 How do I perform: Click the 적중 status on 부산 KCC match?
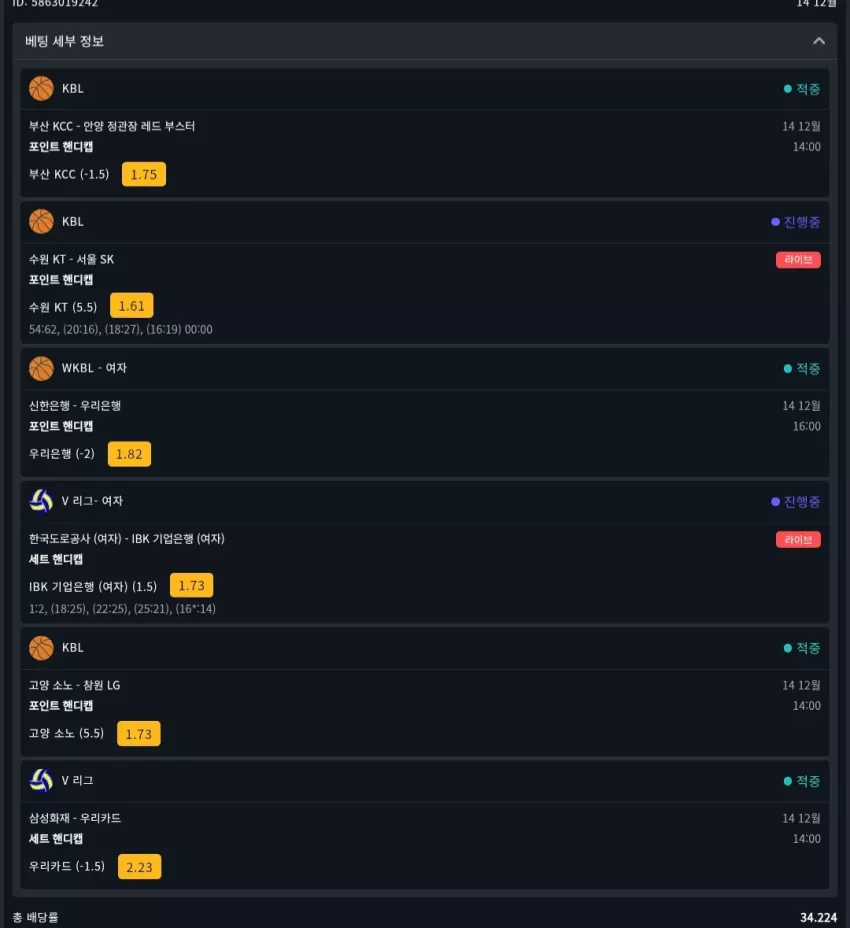pyautogui.click(x=802, y=89)
